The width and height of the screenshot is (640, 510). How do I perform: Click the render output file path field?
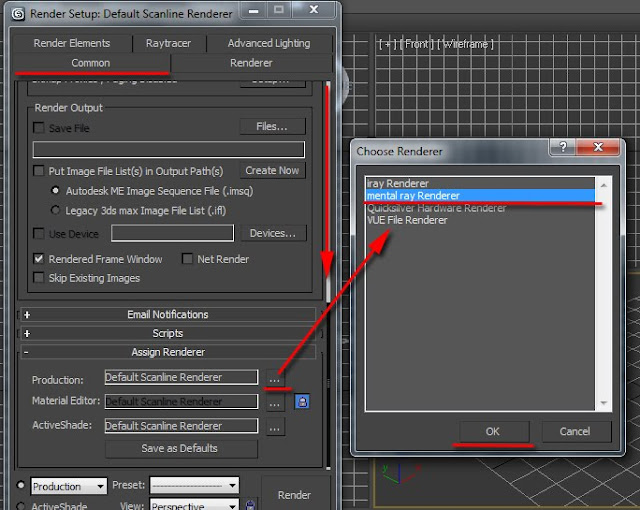169,149
